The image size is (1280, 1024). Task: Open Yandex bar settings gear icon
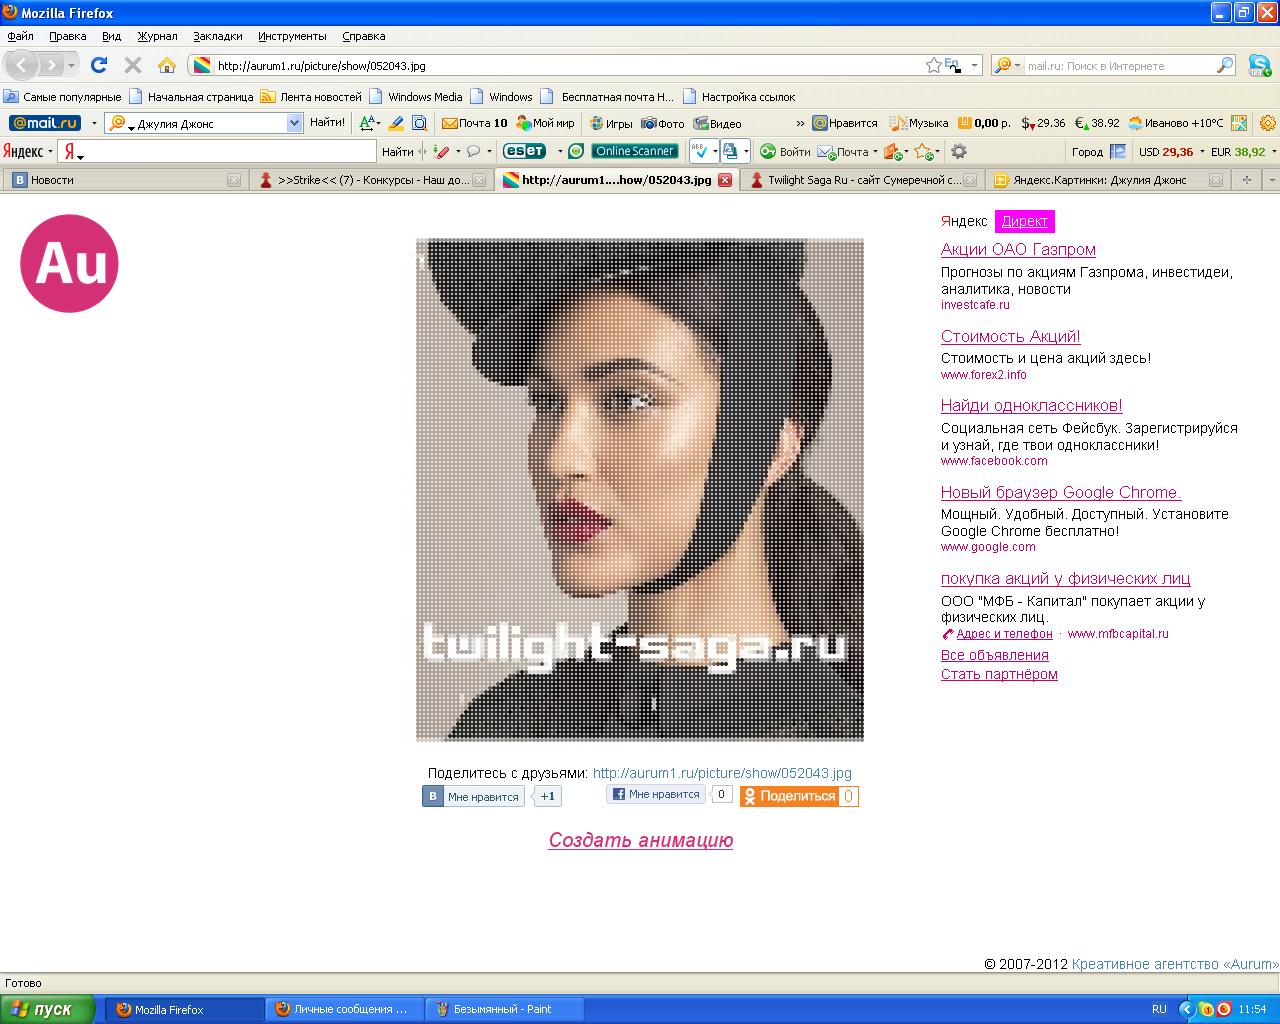coord(958,151)
